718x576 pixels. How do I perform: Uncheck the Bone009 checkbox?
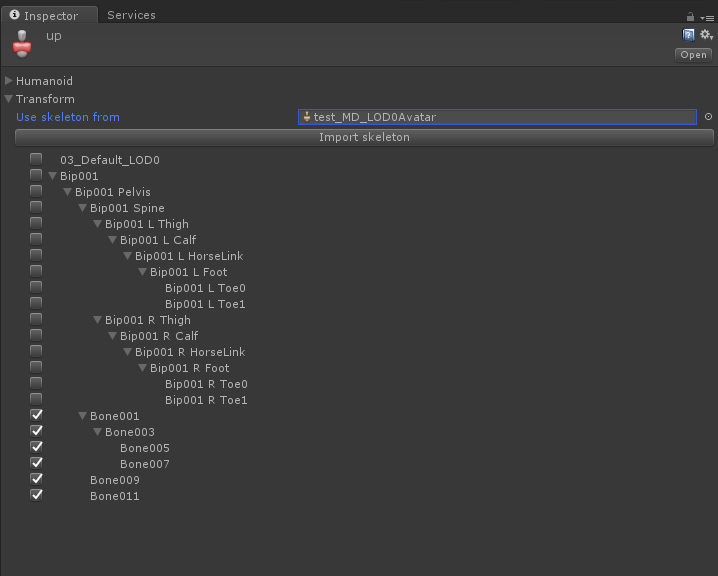point(36,479)
